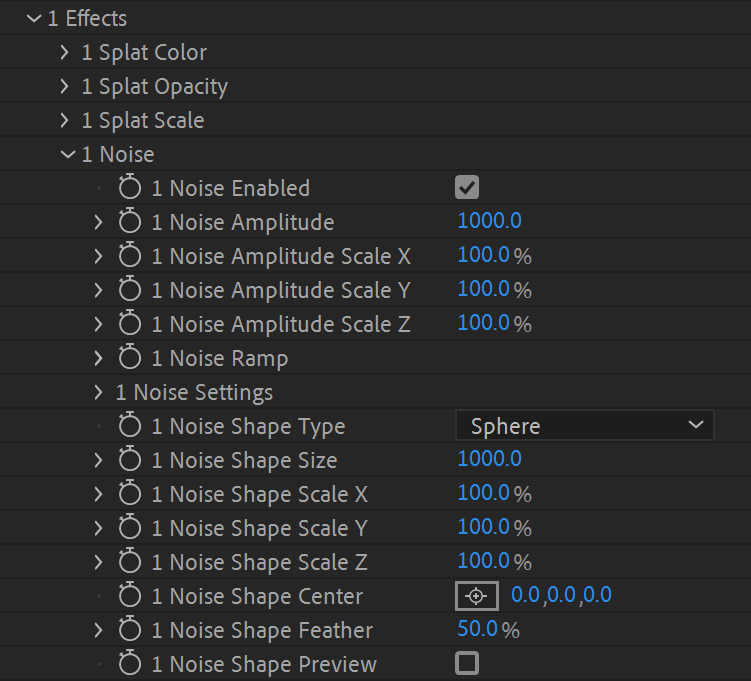Select the 1 Splat Opacity row label
Image resolution: width=751 pixels, height=681 pixels.
pos(154,86)
